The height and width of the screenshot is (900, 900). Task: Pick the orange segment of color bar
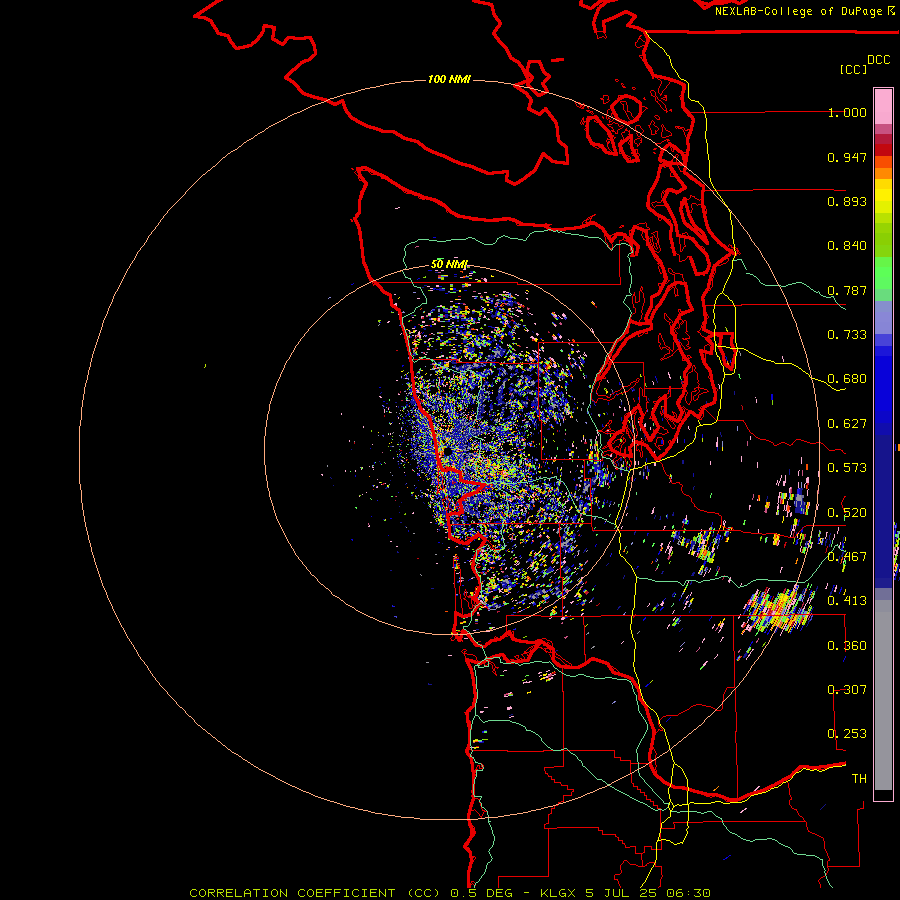click(x=883, y=173)
